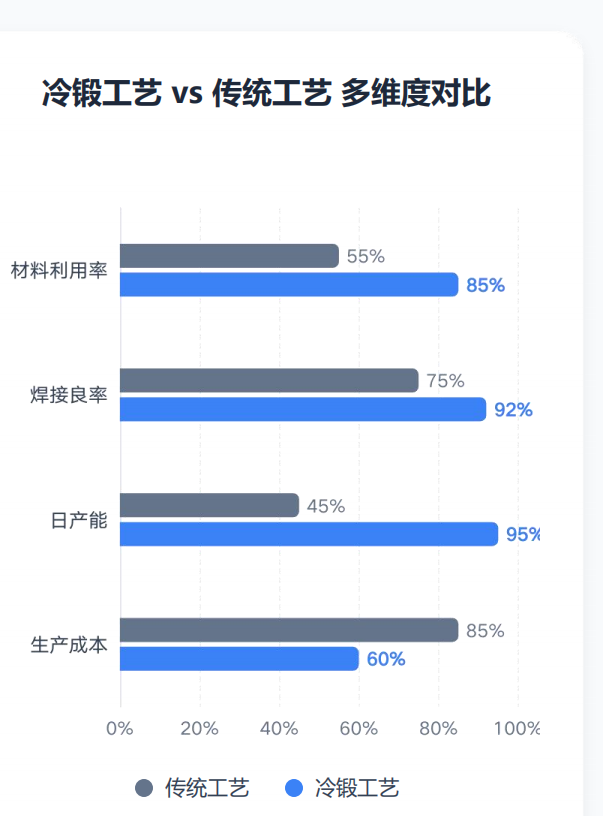
Task: Toggle the 传统工艺 legend series
Action: tap(192, 788)
